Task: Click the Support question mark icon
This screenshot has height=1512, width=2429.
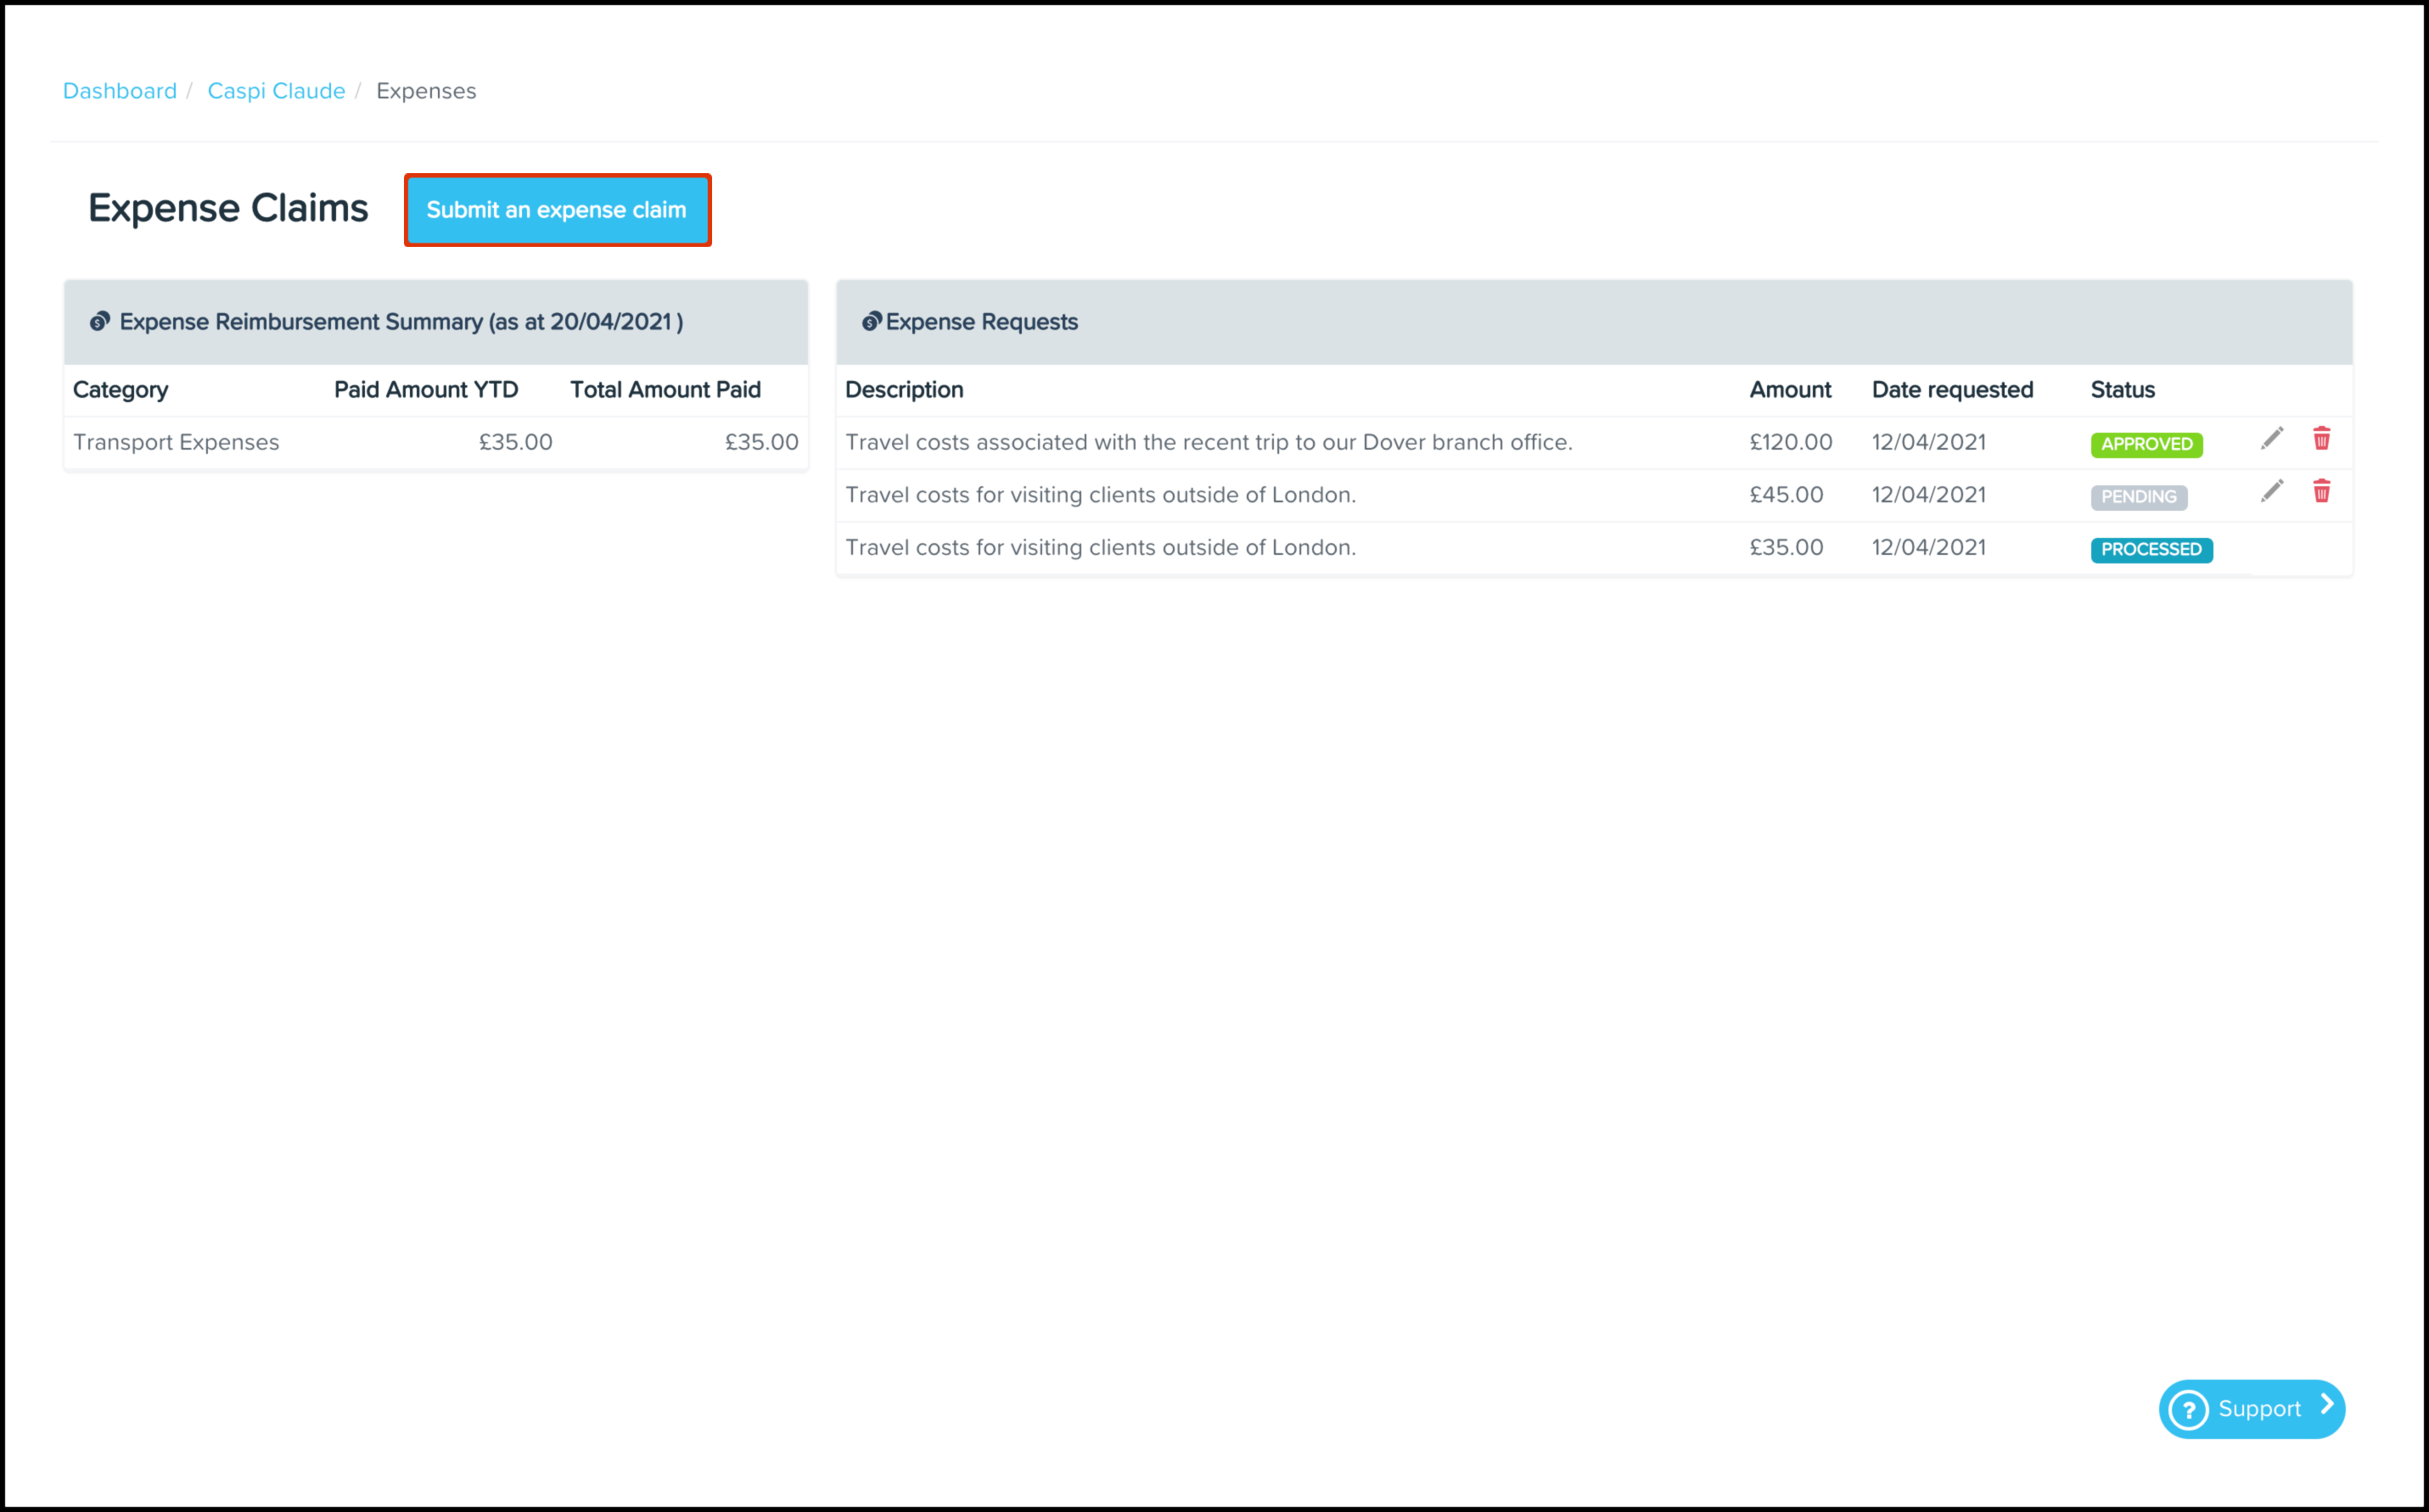Action: click(x=2188, y=1410)
